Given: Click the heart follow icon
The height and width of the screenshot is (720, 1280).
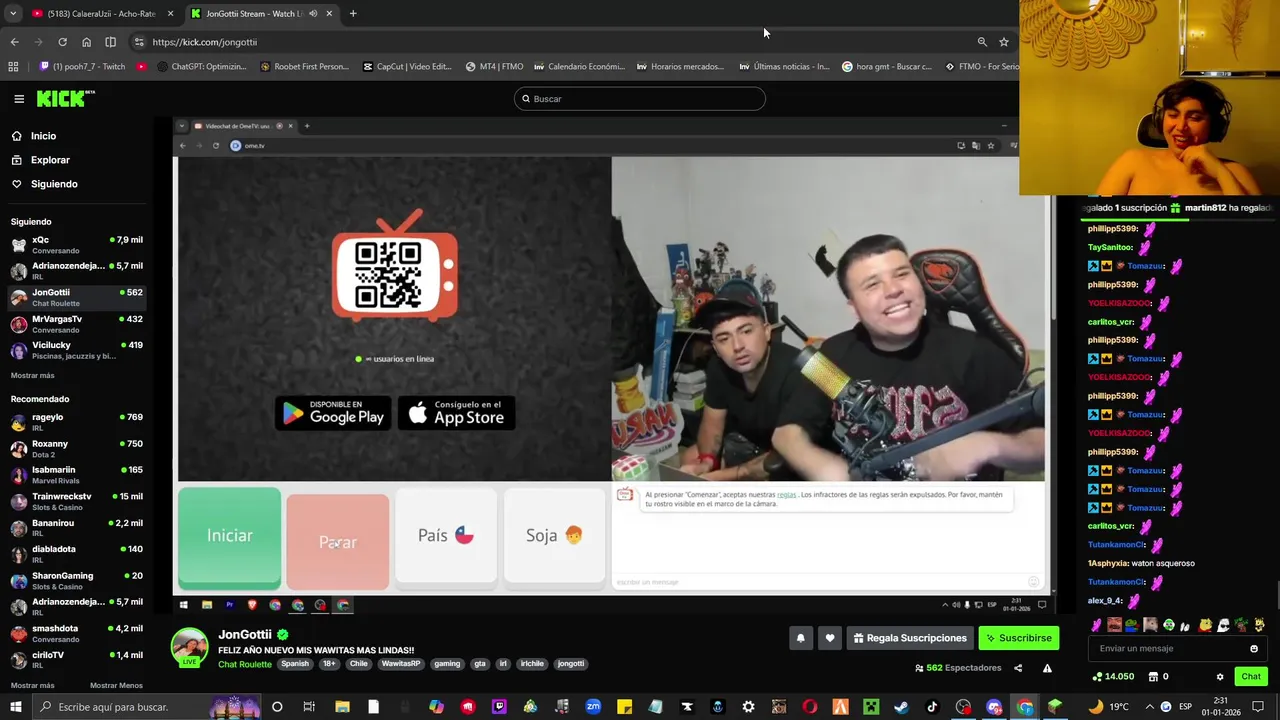Looking at the screenshot, I should [x=829, y=638].
